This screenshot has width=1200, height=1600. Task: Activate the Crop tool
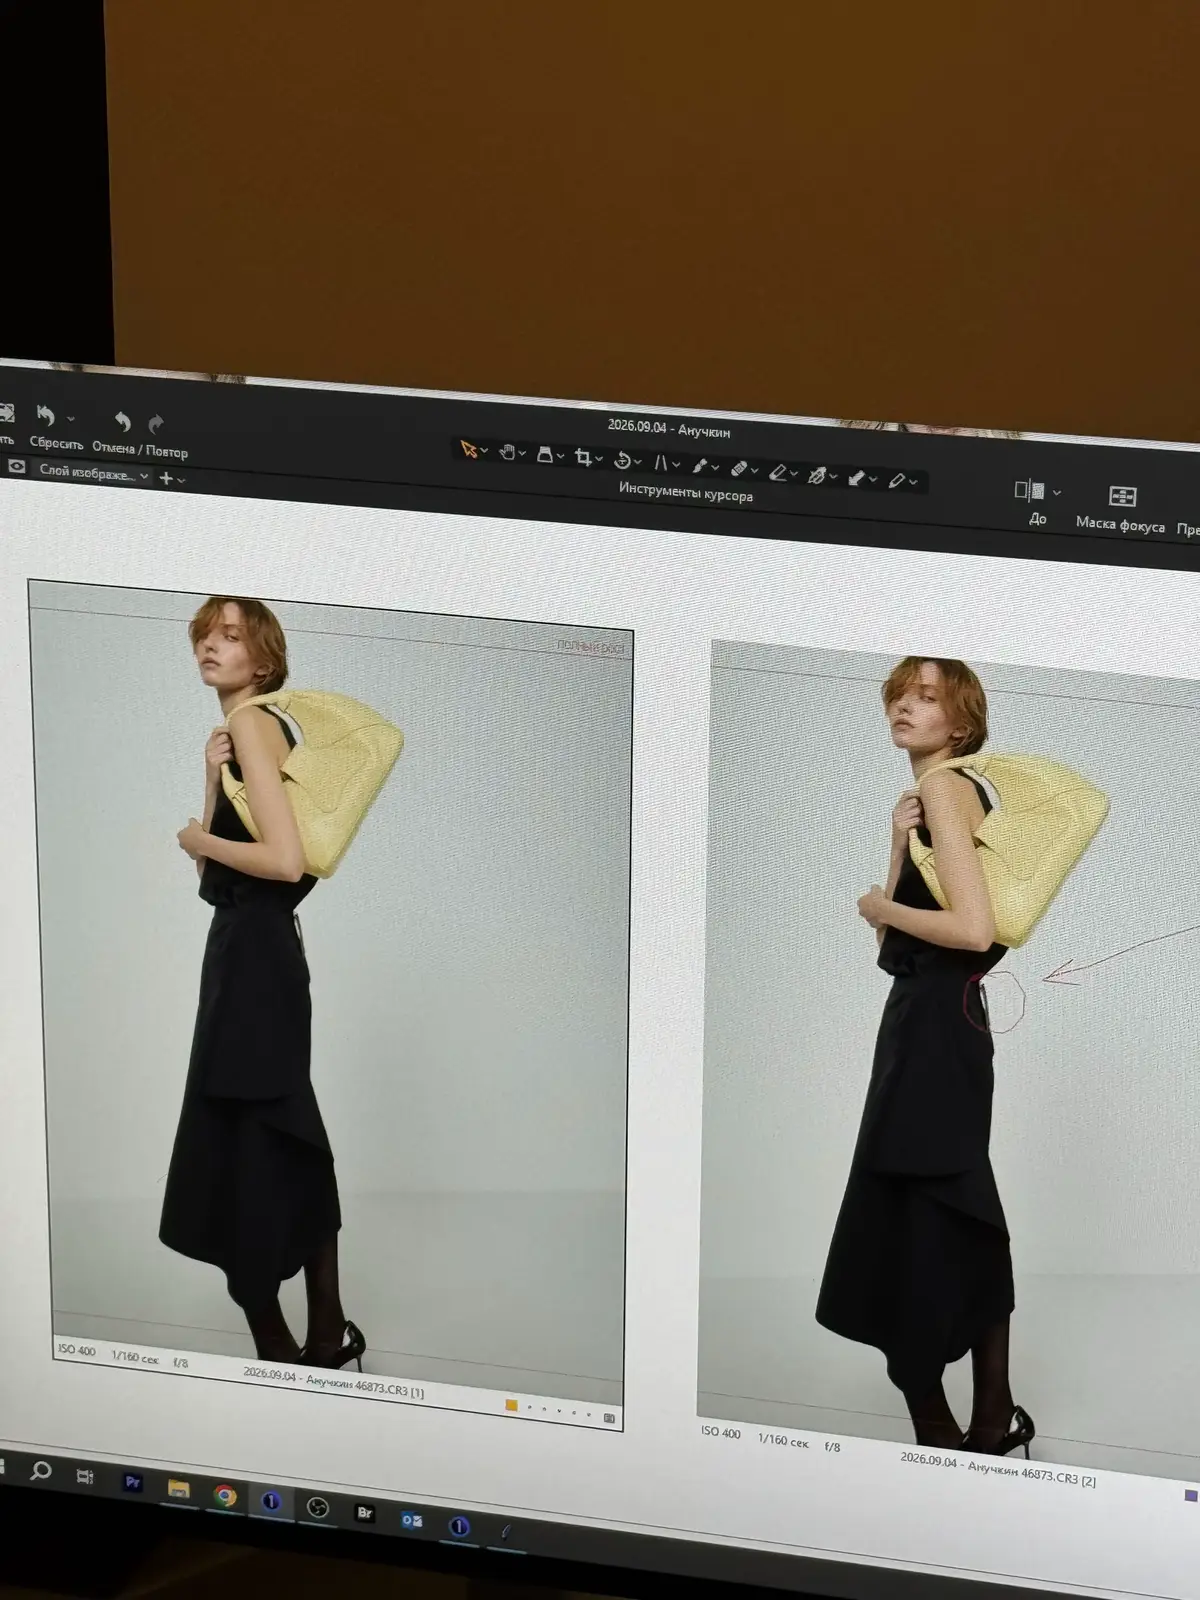pos(584,458)
